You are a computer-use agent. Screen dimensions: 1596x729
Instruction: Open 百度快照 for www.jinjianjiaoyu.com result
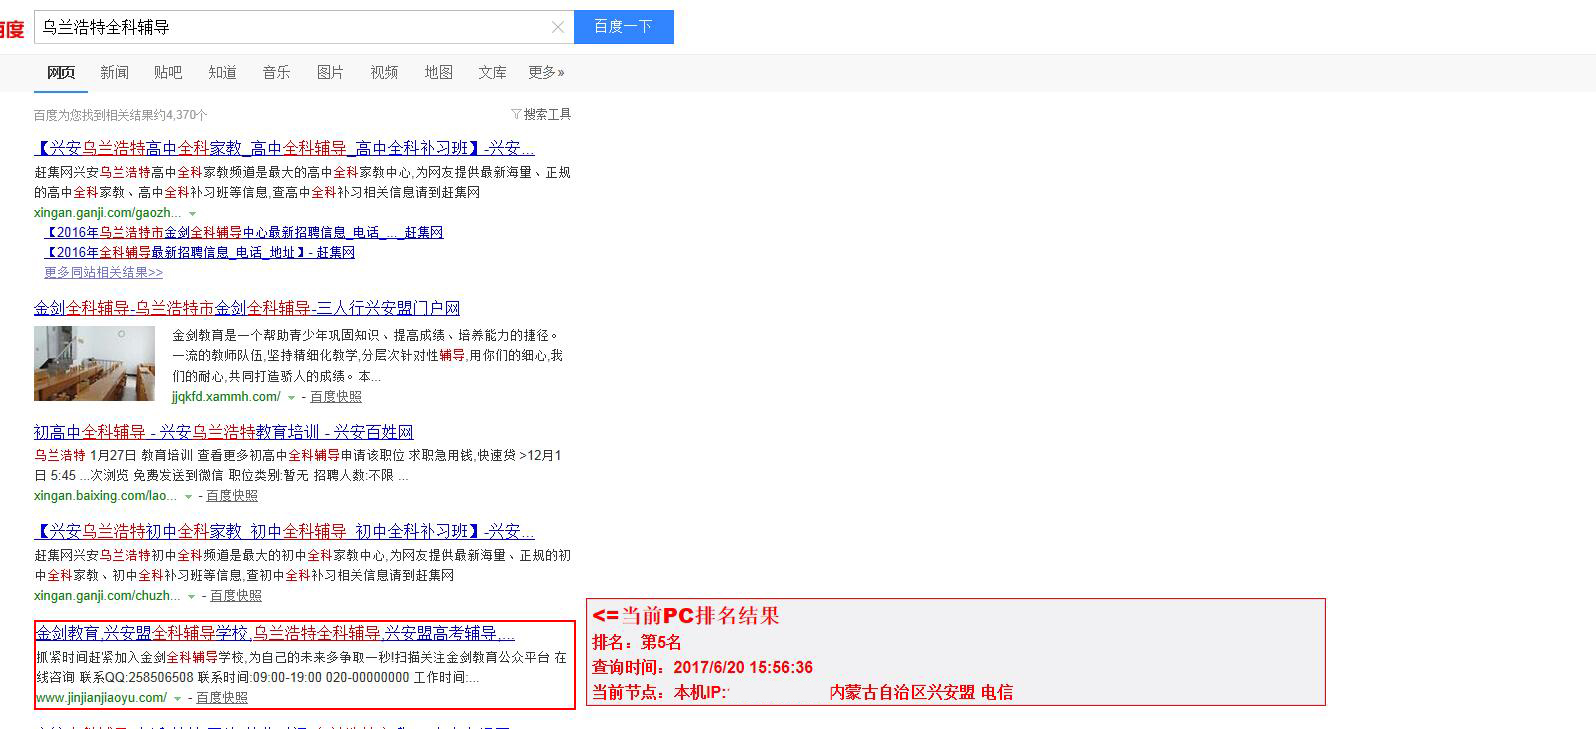(222, 698)
